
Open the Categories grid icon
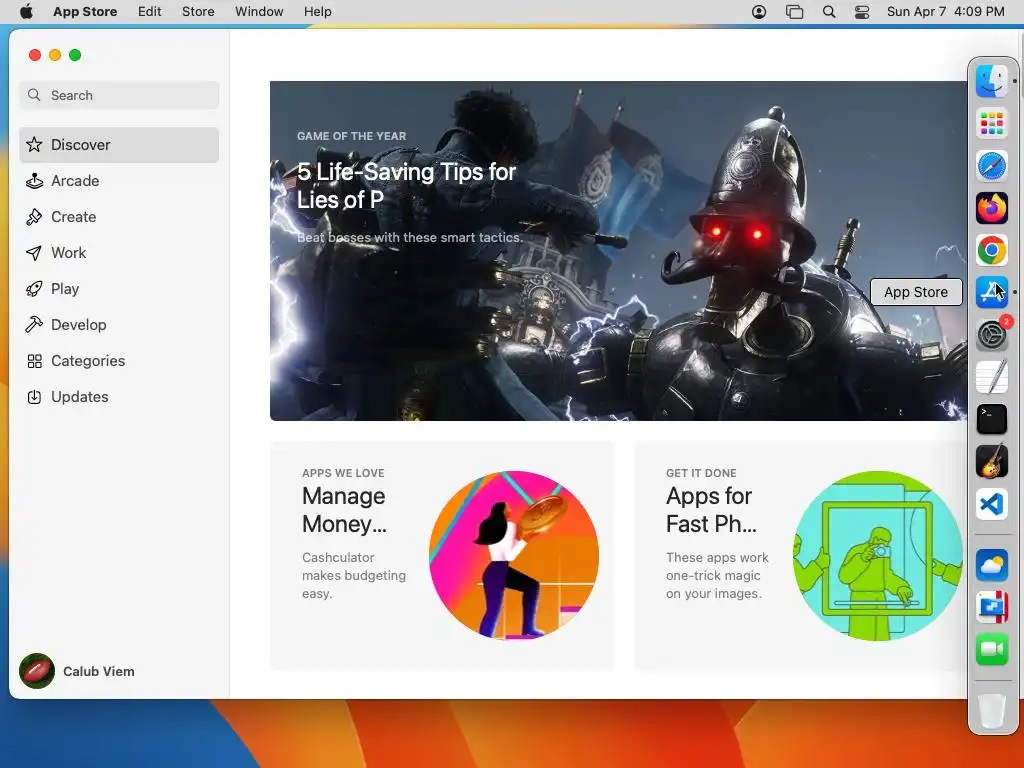34,360
